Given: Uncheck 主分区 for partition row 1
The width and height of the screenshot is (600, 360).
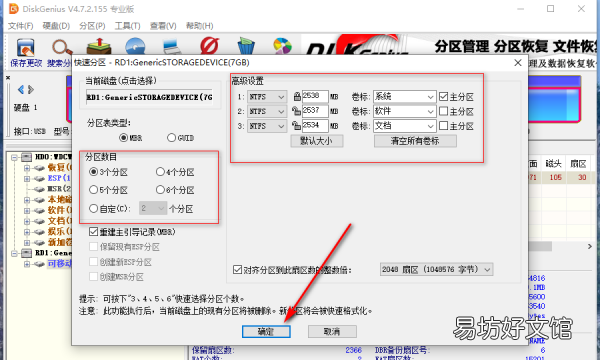Looking at the screenshot, I should [443, 96].
